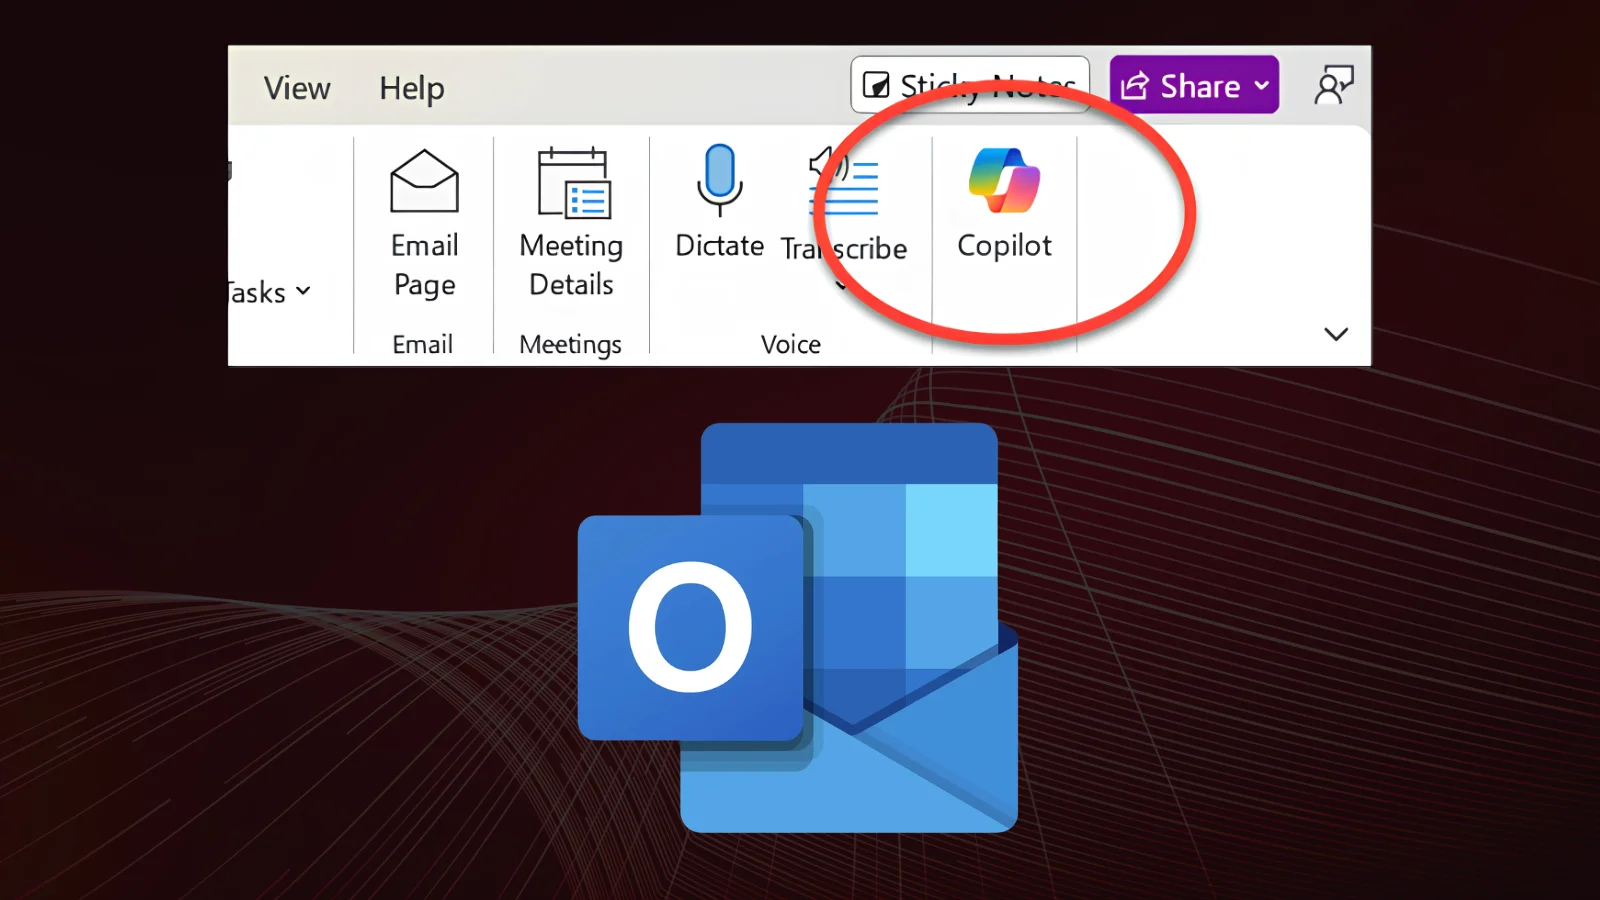1600x900 pixels.
Task: Open the Help ribbon tab
Action: [411, 89]
